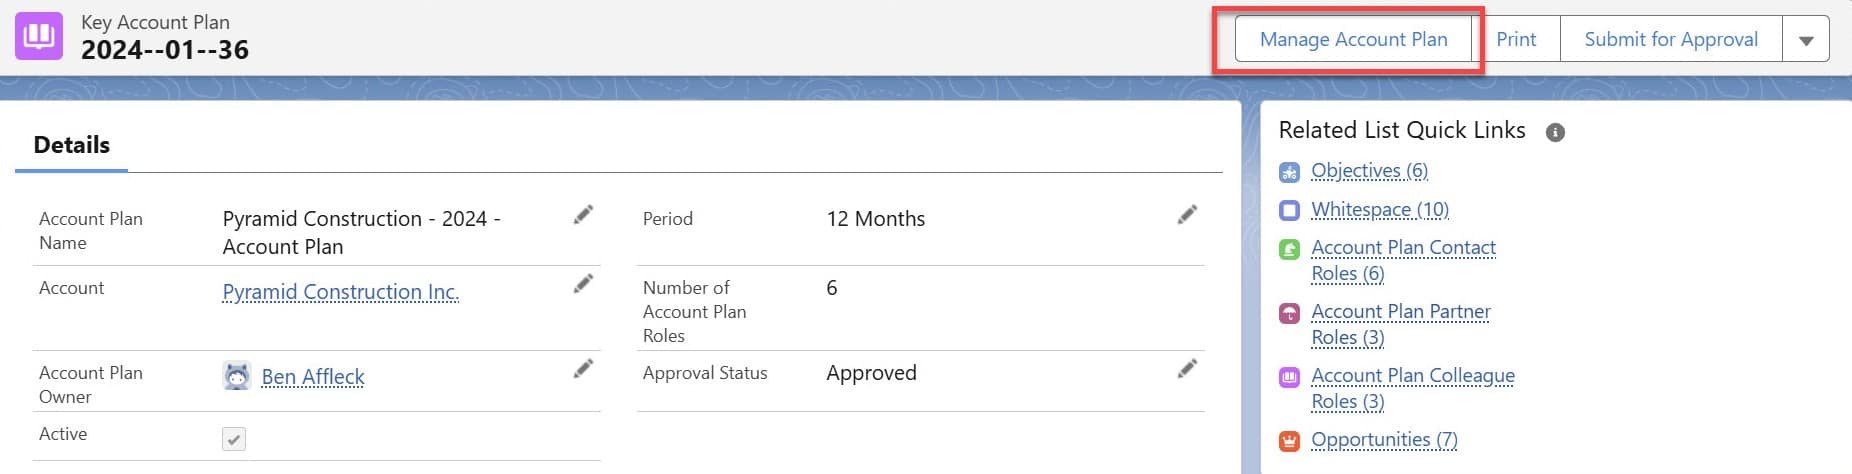1852x474 pixels.
Task: Click the Opportunities crown icon
Action: point(1290,441)
